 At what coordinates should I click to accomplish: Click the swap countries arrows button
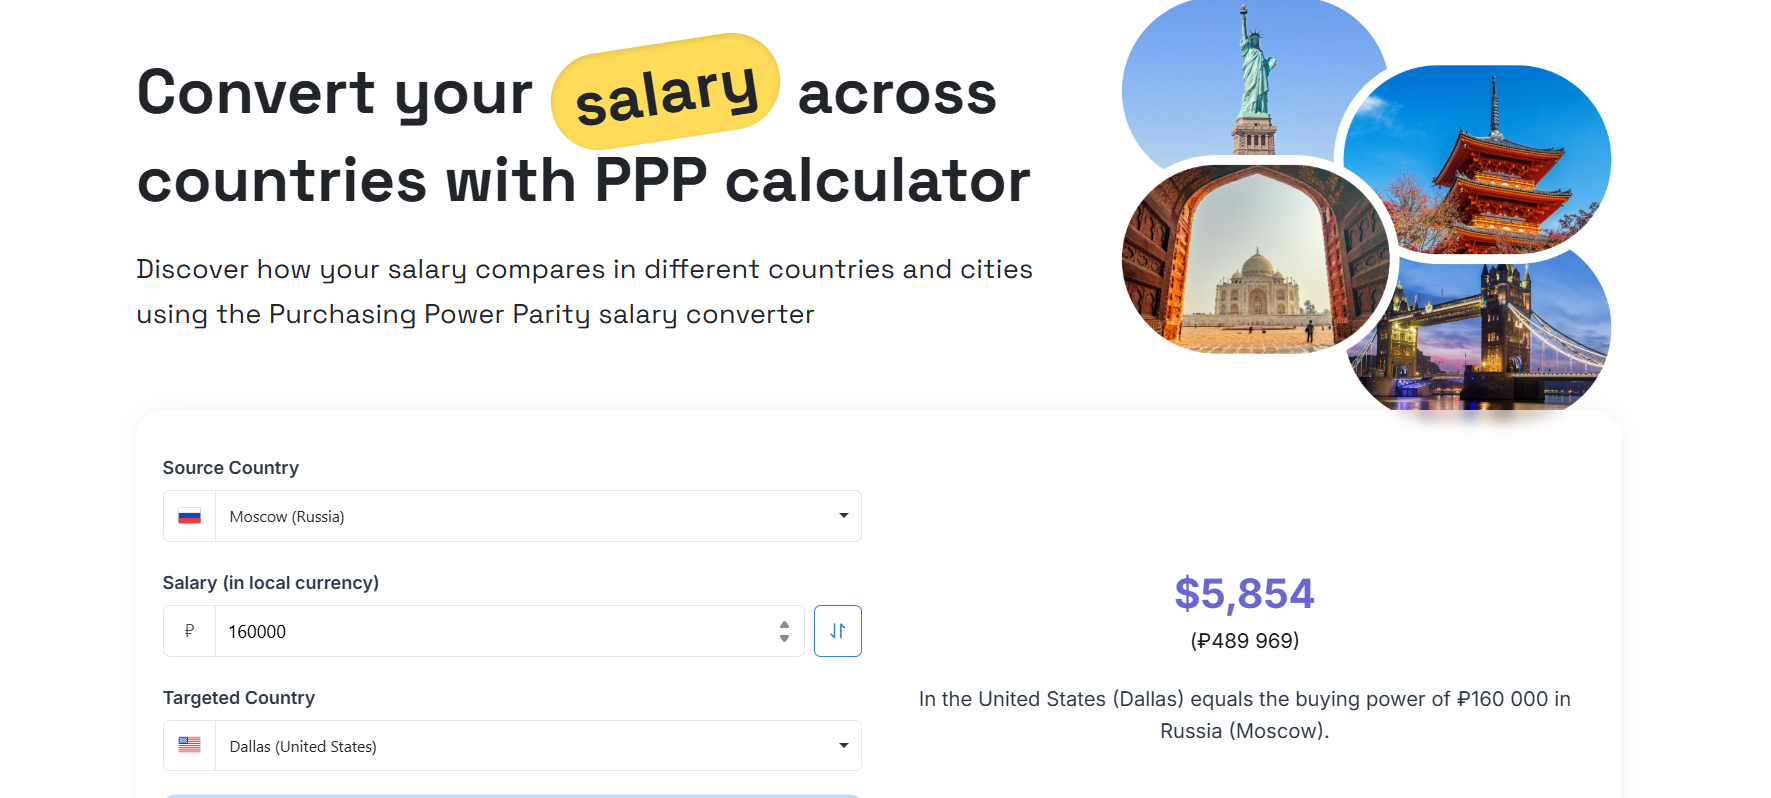tap(837, 631)
